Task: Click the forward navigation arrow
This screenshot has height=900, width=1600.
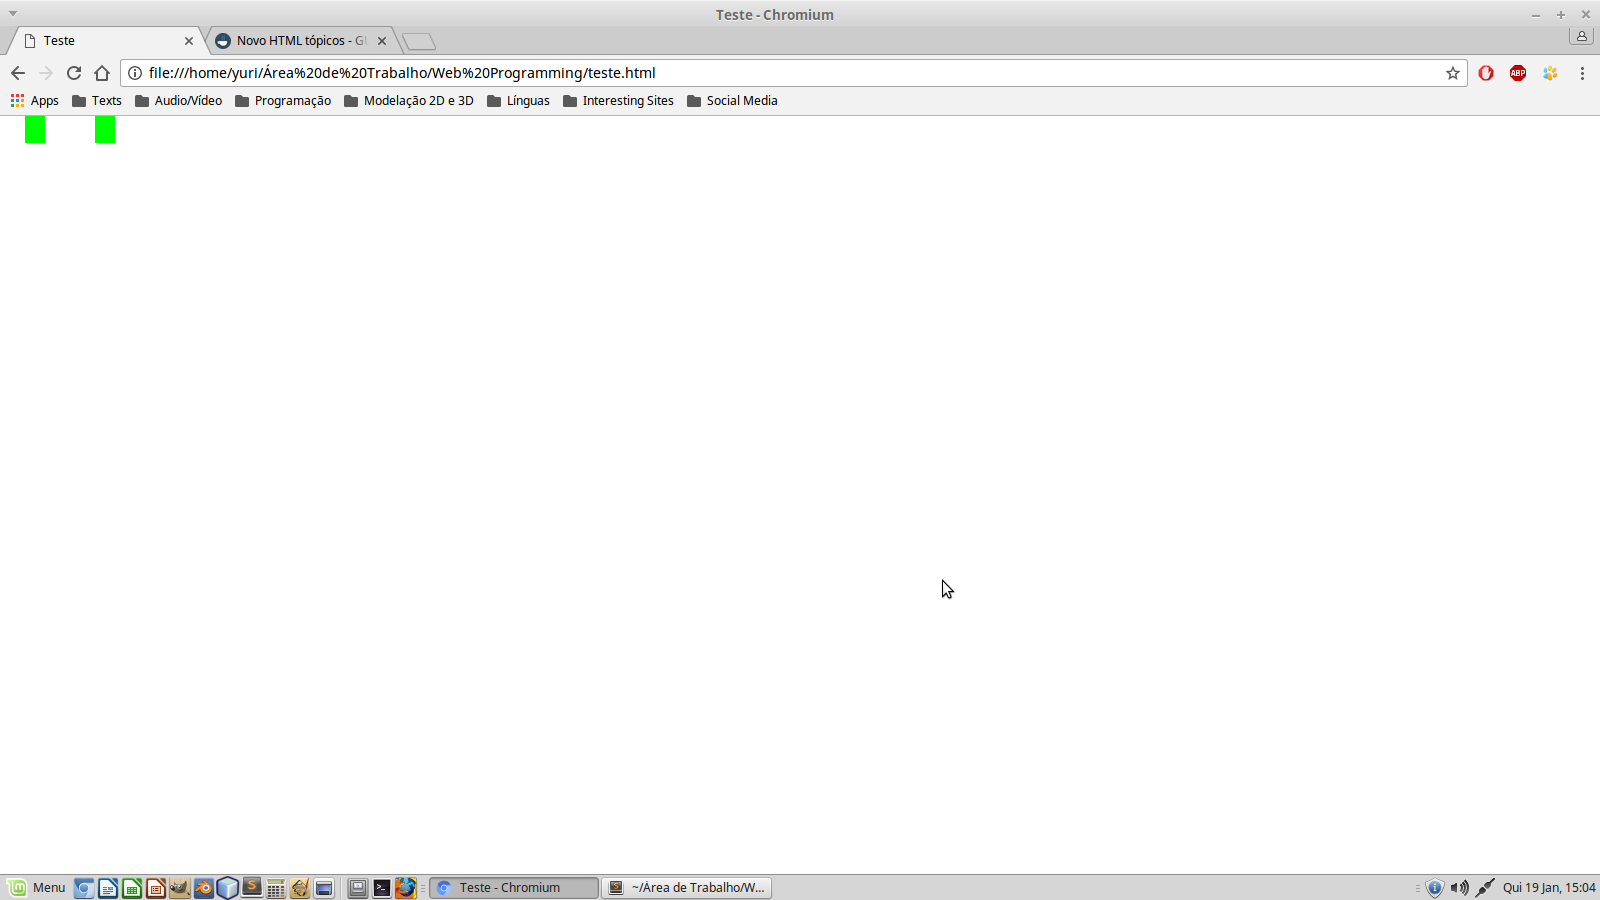Action: tap(46, 73)
